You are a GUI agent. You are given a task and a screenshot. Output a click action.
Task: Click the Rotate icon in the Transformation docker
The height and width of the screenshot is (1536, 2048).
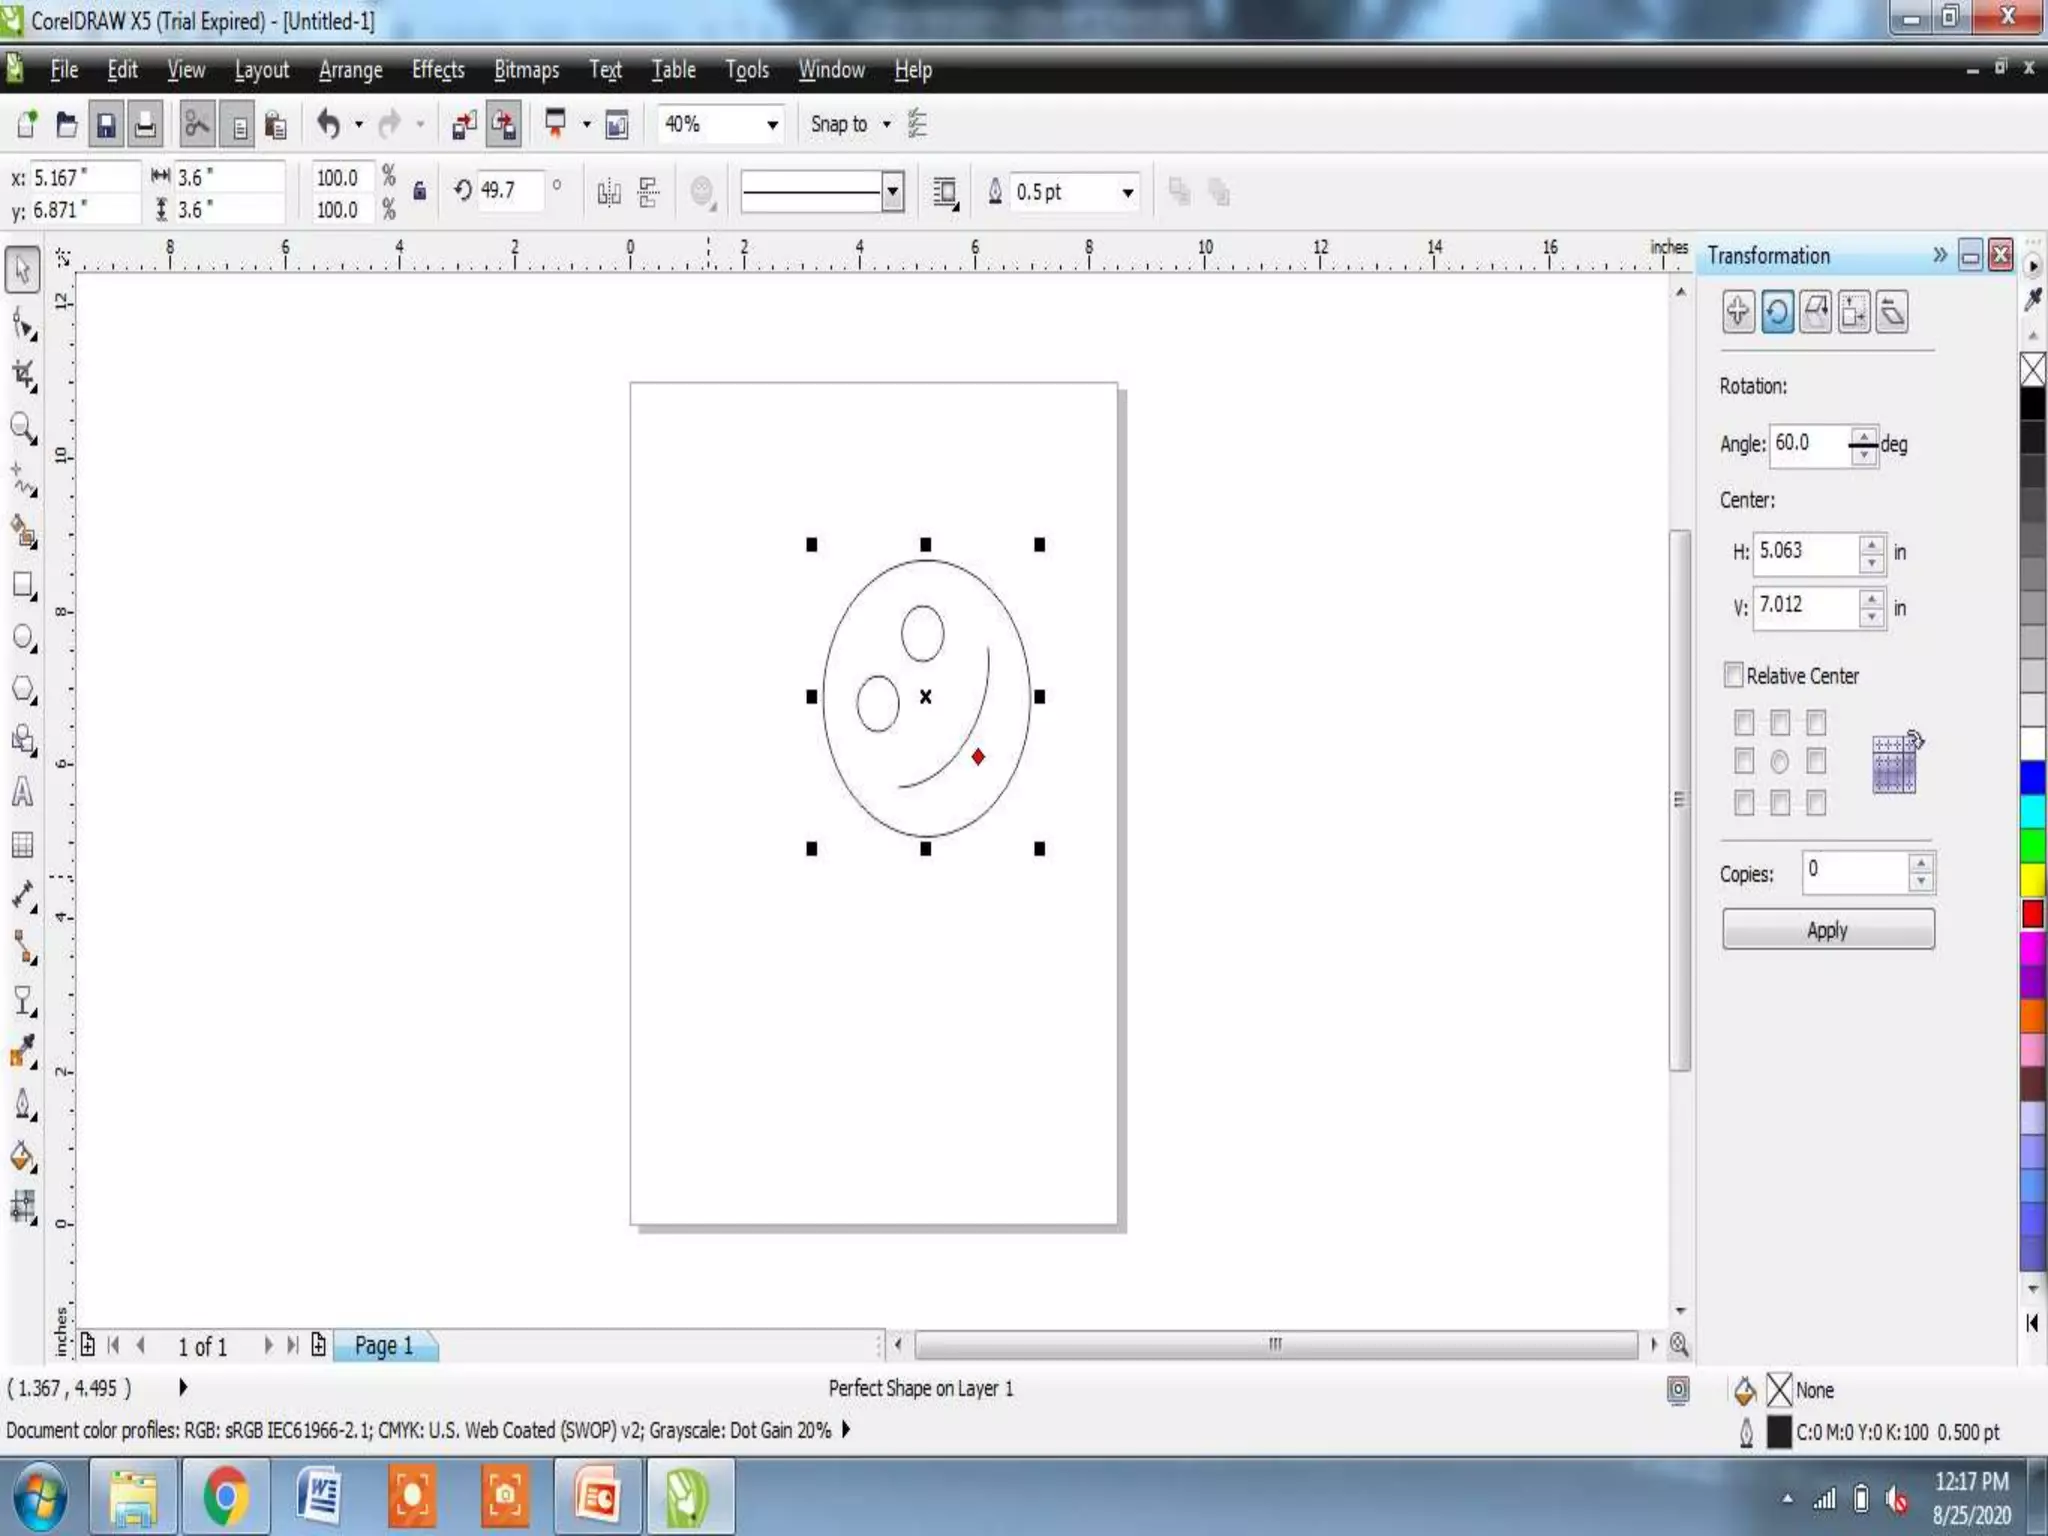click(x=1777, y=312)
